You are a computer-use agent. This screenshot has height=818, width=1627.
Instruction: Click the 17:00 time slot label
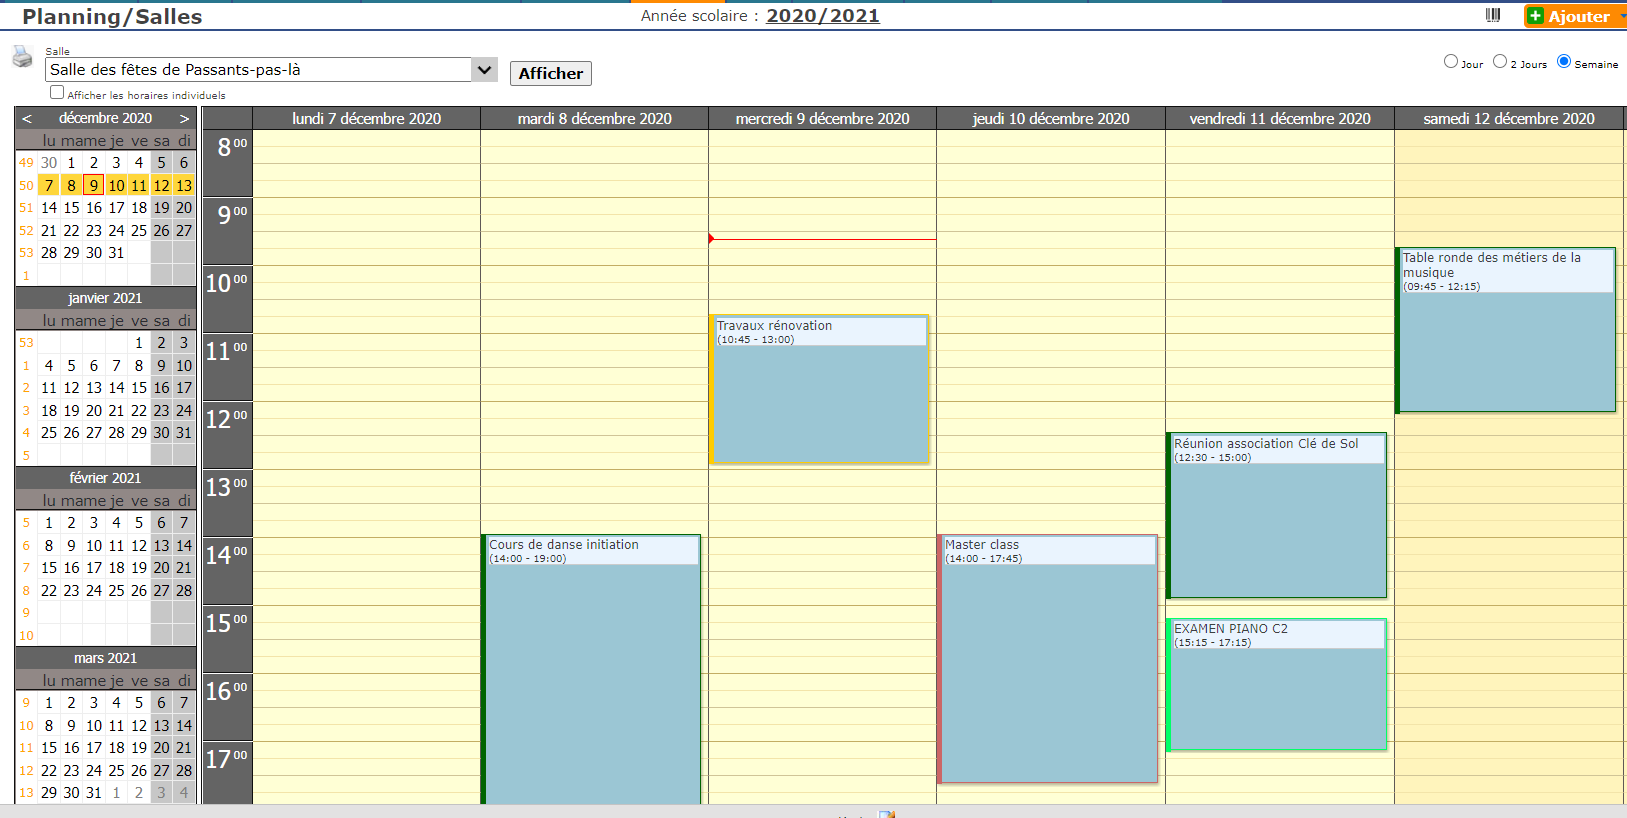point(227,772)
